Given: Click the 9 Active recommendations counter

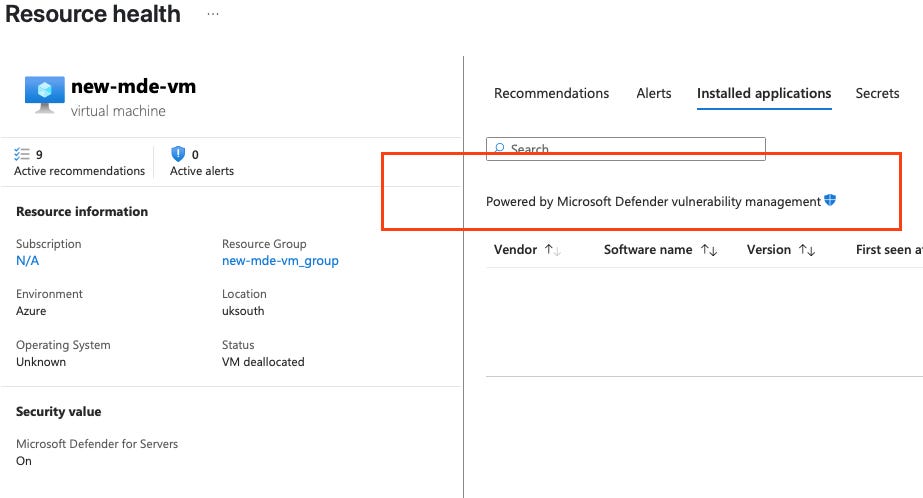Looking at the screenshot, I should click(x=79, y=162).
